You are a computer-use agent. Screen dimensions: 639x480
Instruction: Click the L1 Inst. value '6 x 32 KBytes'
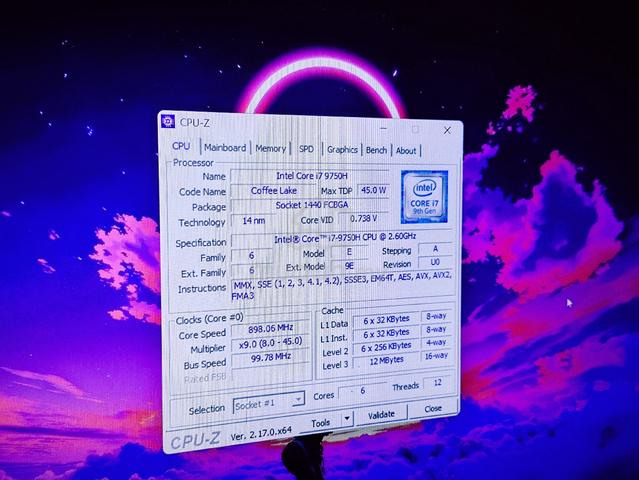(386, 334)
